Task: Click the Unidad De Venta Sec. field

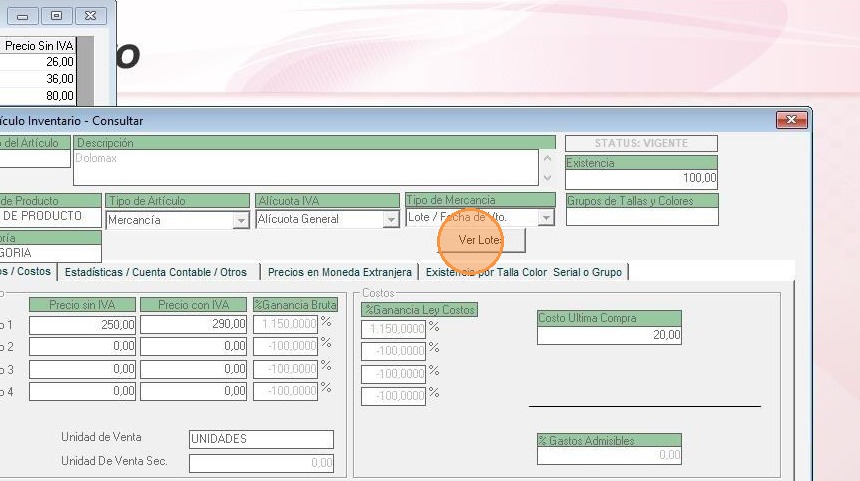Action: pos(261,463)
